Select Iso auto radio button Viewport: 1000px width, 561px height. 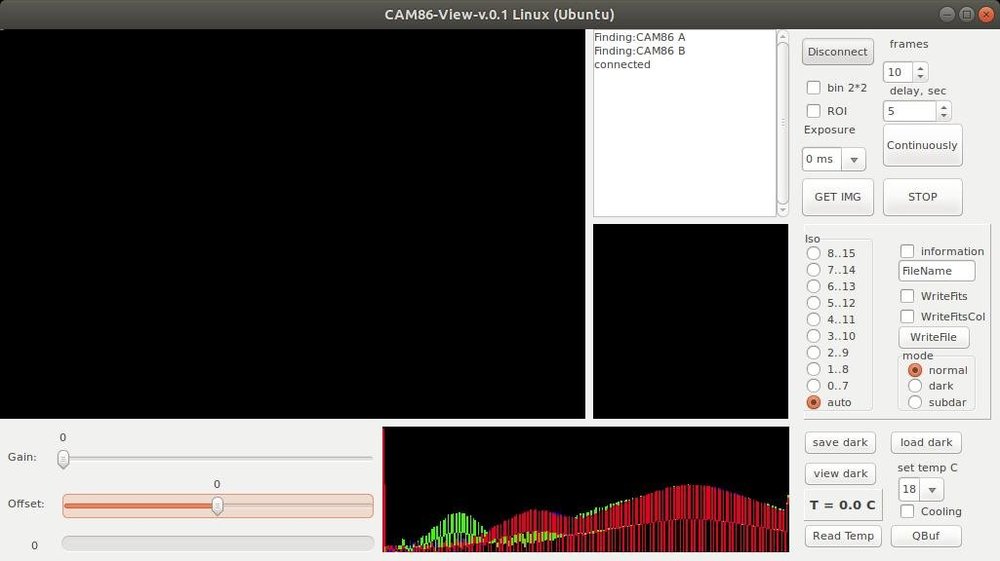click(813, 402)
